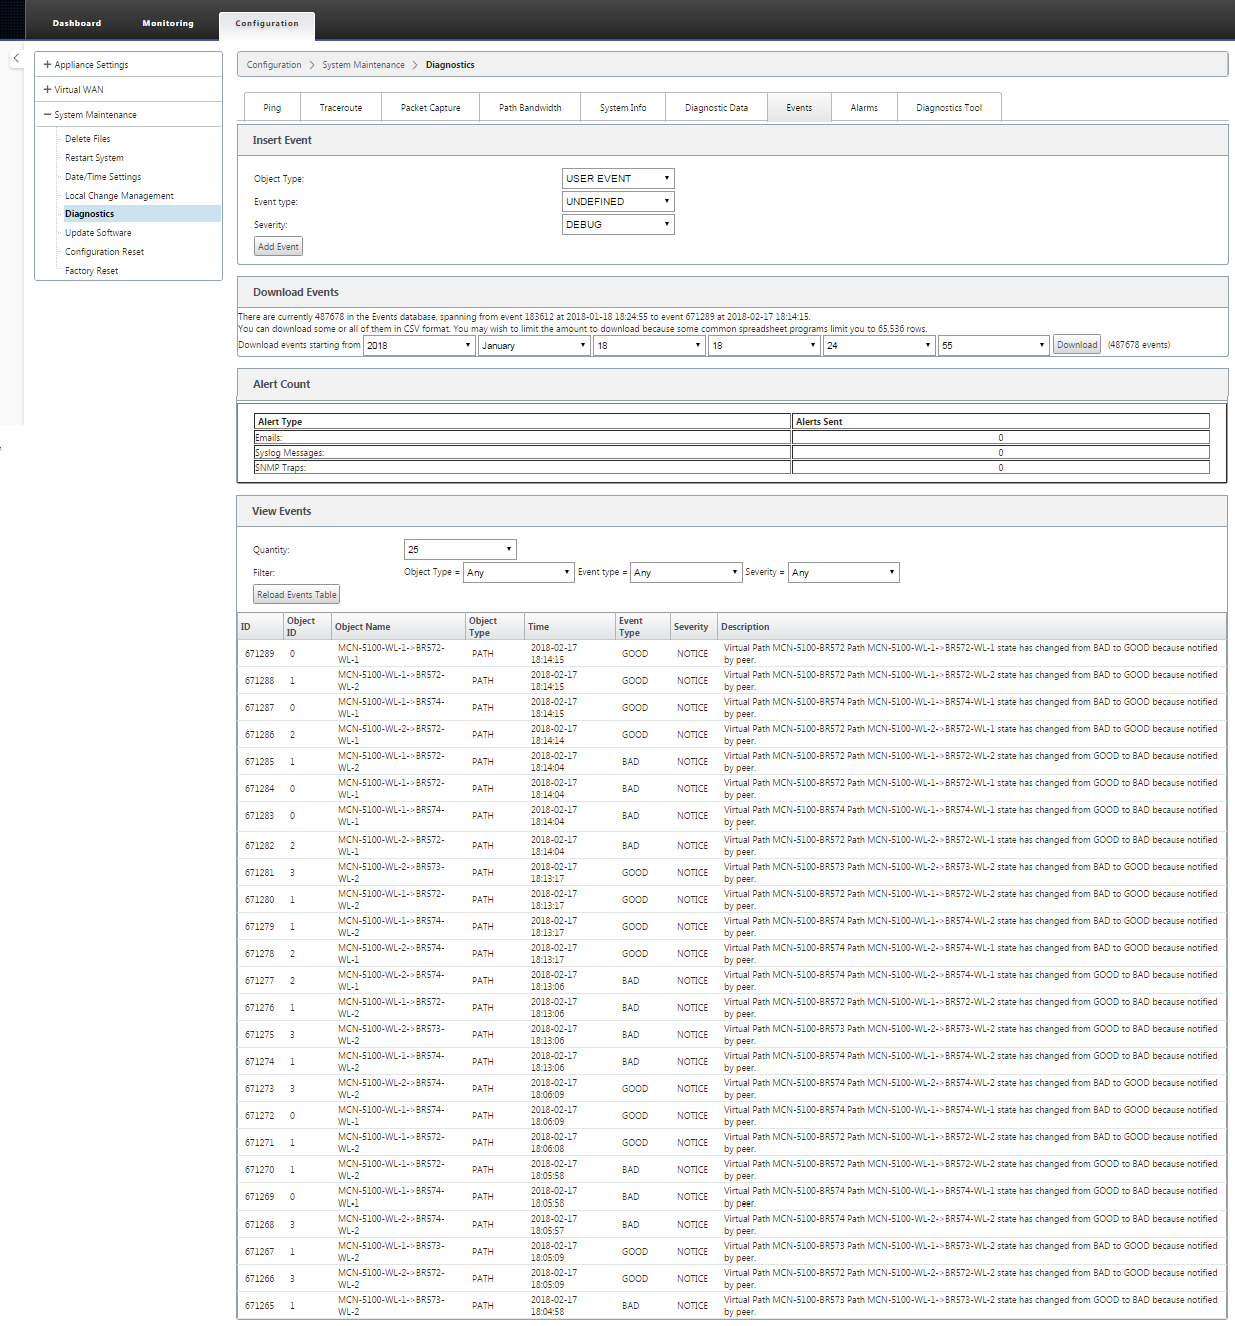Image resolution: width=1235 pixels, height=1326 pixels.
Task: Click the Download events button
Action: point(1077,345)
